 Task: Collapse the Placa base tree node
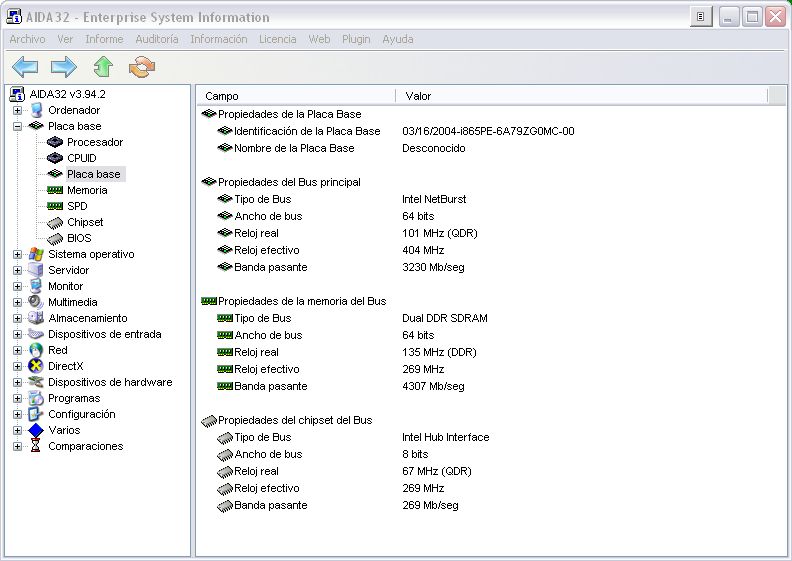(18, 126)
